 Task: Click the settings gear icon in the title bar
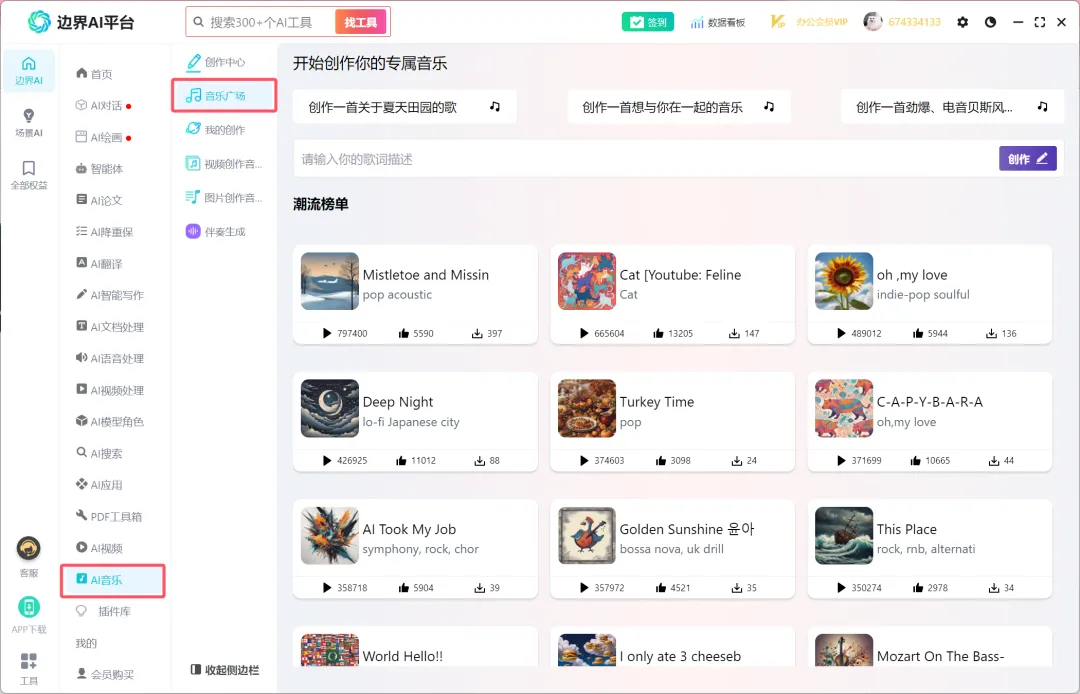point(963,22)
